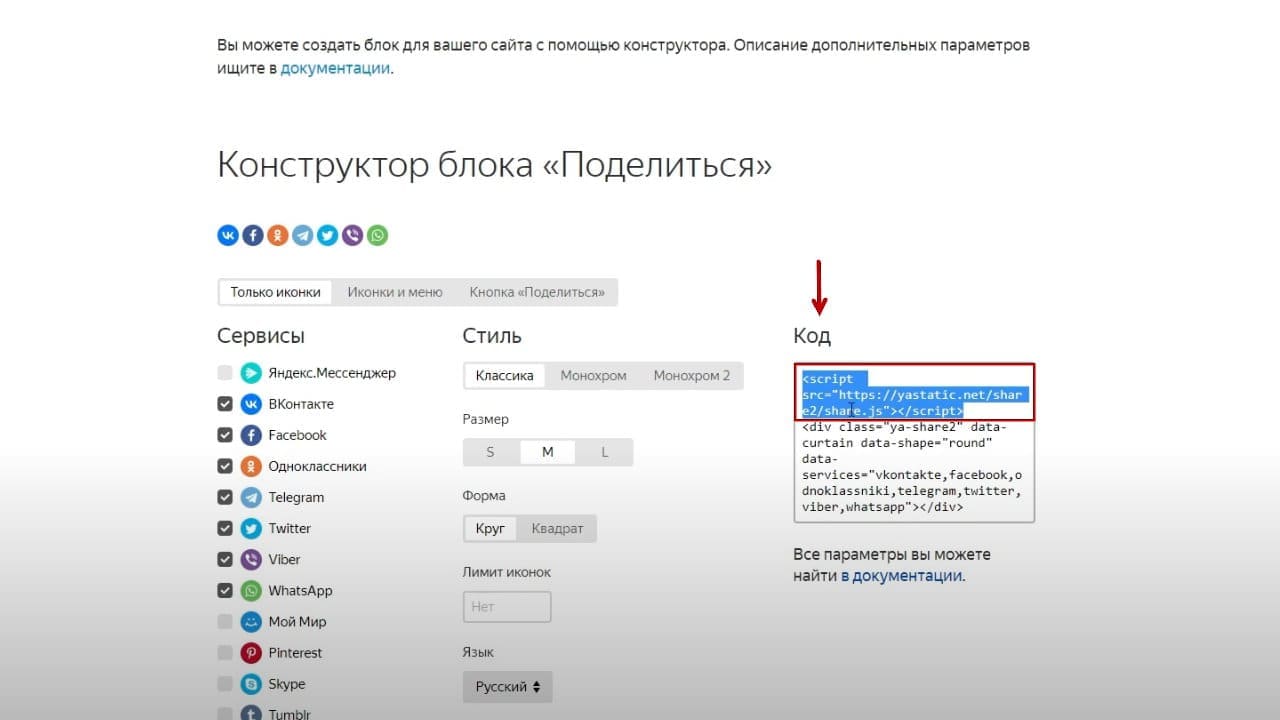
Task: Enable the Мой Мир checkbox
Action: (x=225, y=622)
